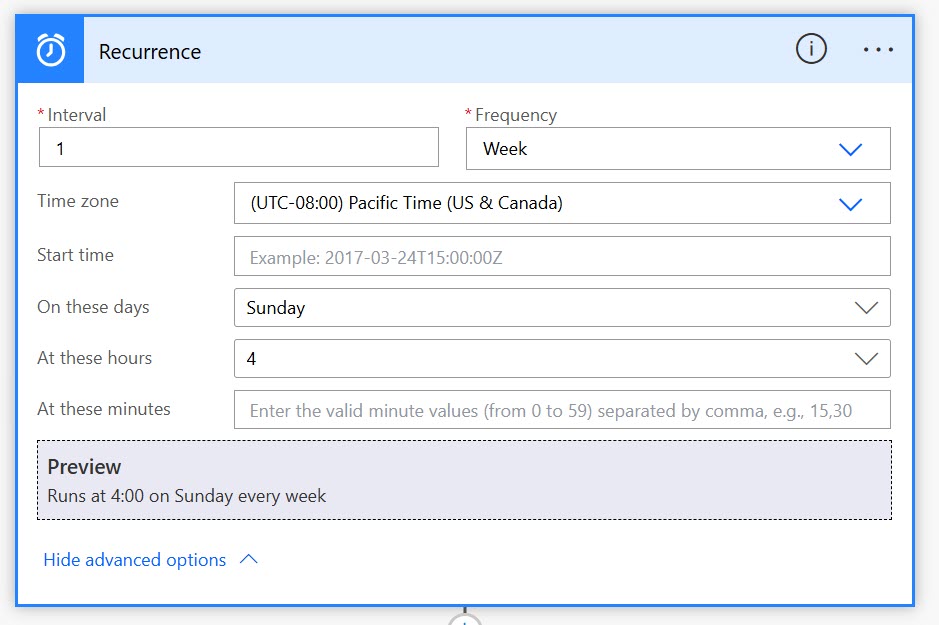The height and width of the screenshot is (625, 939).
Task: Click the Recurrence alarm clock icon
Action: point(49,49)
